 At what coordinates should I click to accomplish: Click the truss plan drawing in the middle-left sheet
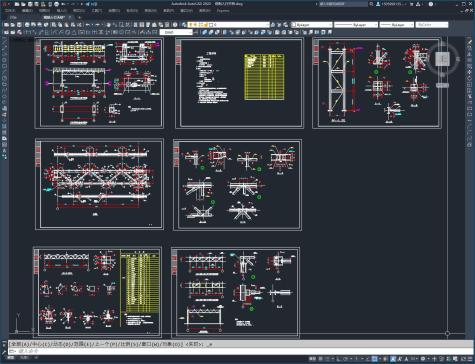coord(99,177)
